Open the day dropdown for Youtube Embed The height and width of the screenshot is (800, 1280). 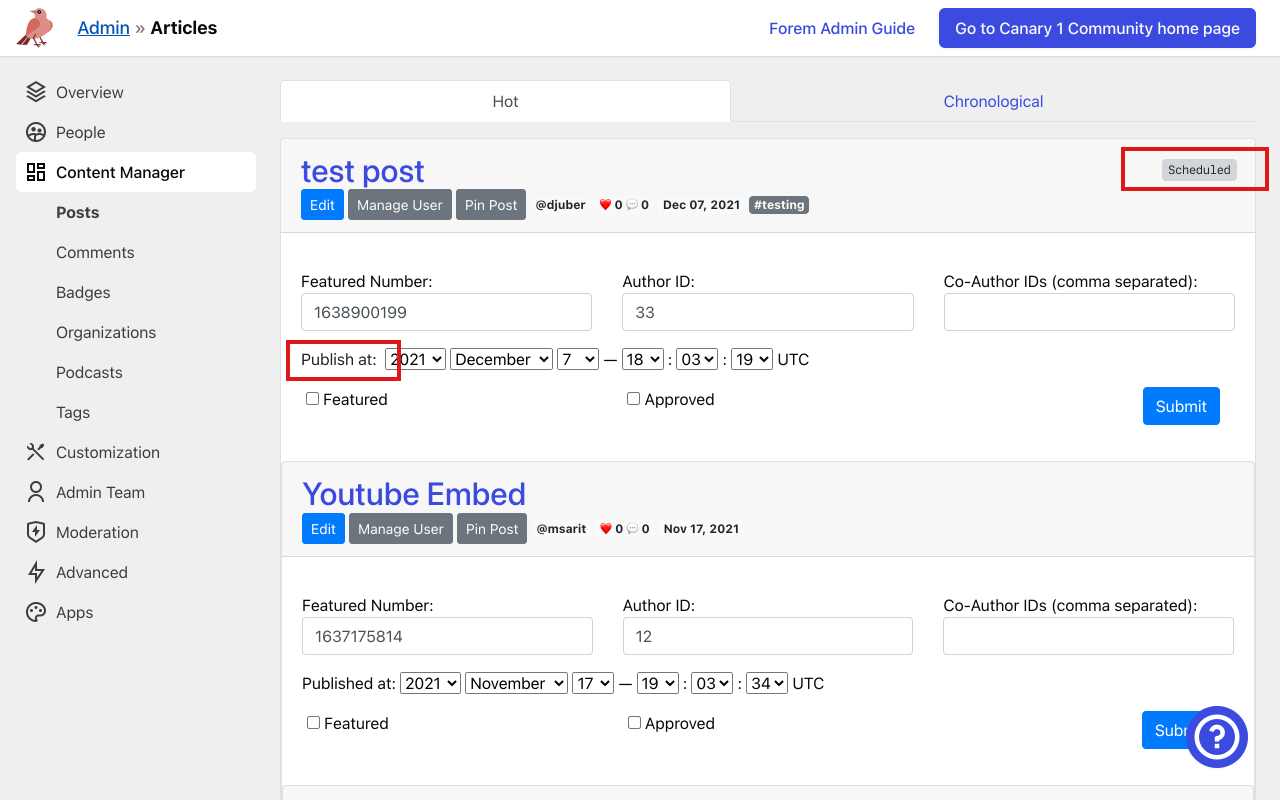(593, 683)
